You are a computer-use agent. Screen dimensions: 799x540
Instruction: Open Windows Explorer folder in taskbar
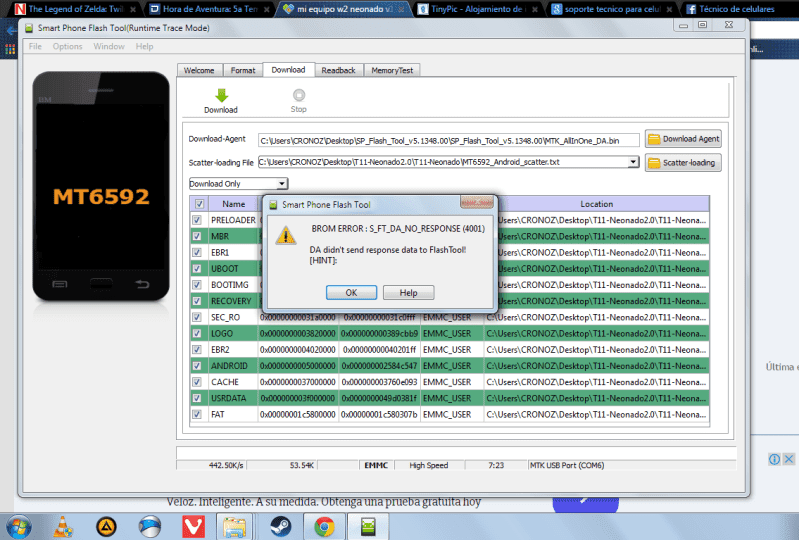[x=234, y=527]
